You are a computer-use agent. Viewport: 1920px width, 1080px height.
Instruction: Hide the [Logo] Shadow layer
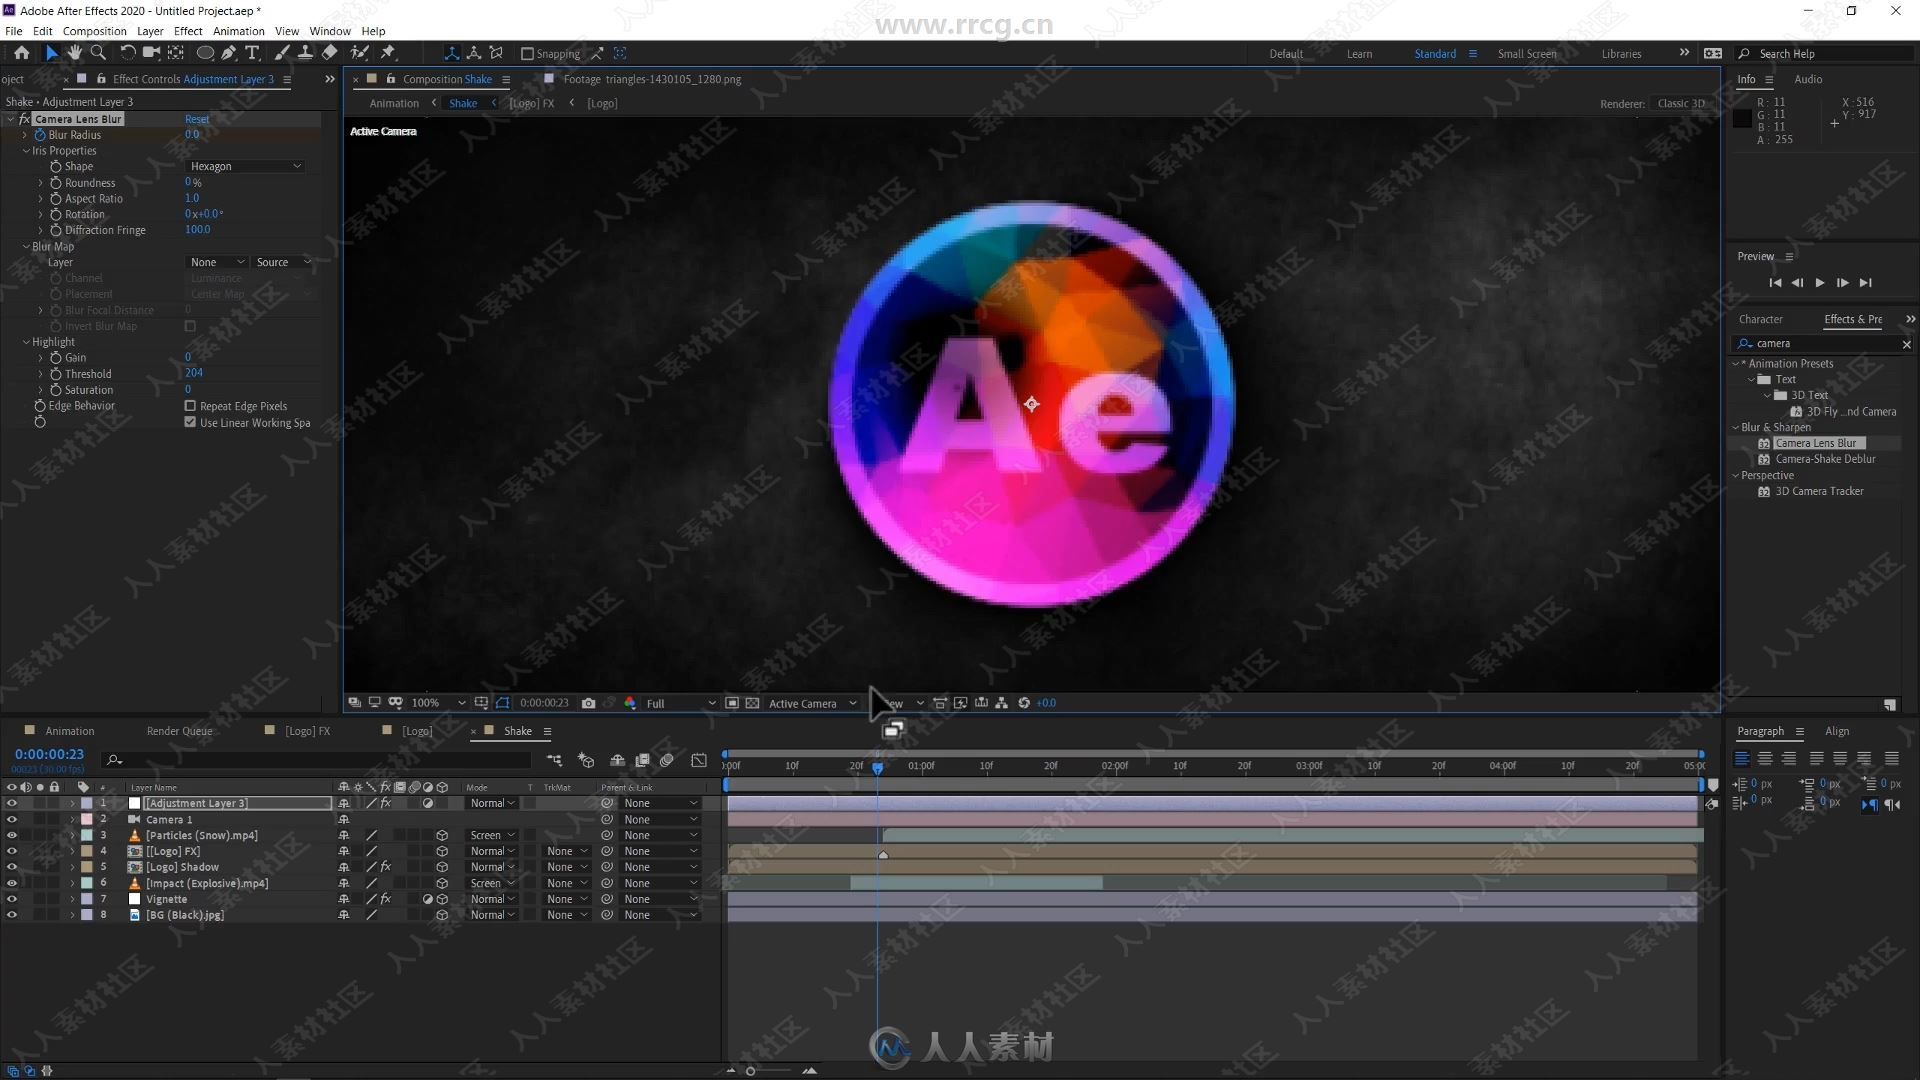12,867
